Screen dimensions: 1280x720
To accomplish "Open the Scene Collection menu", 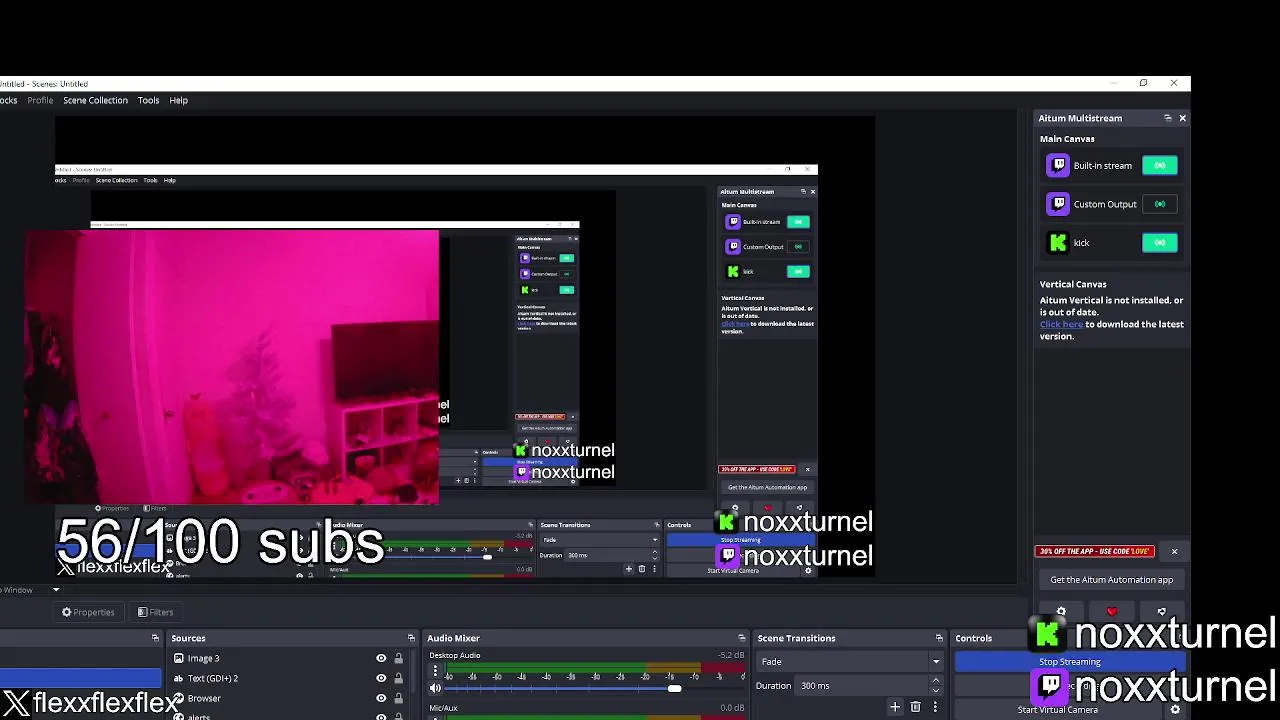I will coord(95,100).
